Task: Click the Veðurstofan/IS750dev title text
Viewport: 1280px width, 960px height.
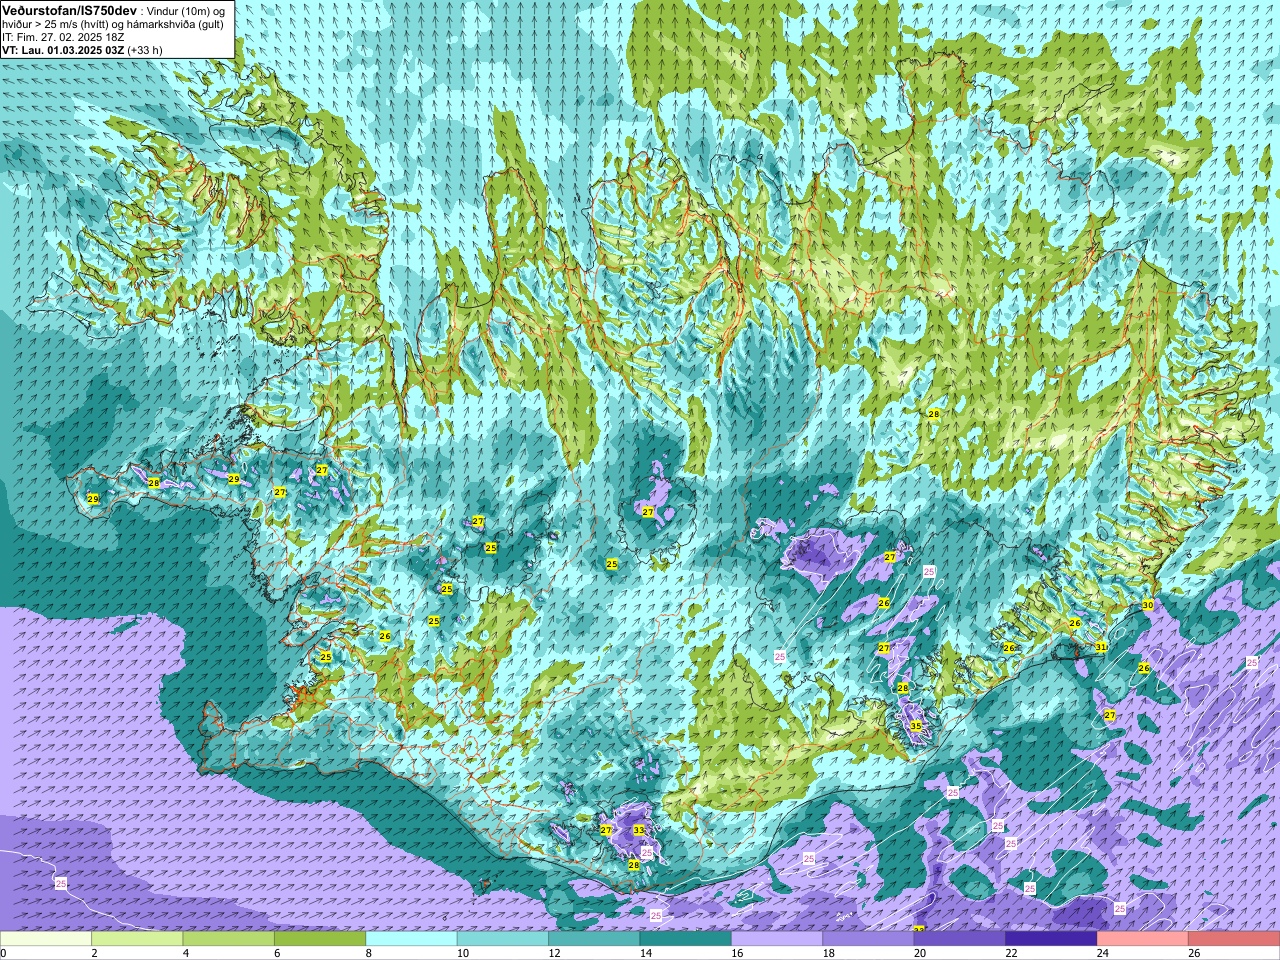Action: point(70,9)
